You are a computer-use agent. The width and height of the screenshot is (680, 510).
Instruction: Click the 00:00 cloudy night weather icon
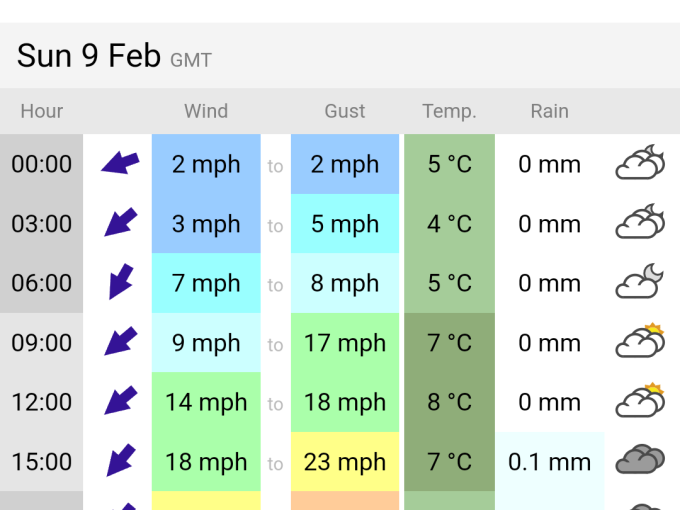[640, 163]
